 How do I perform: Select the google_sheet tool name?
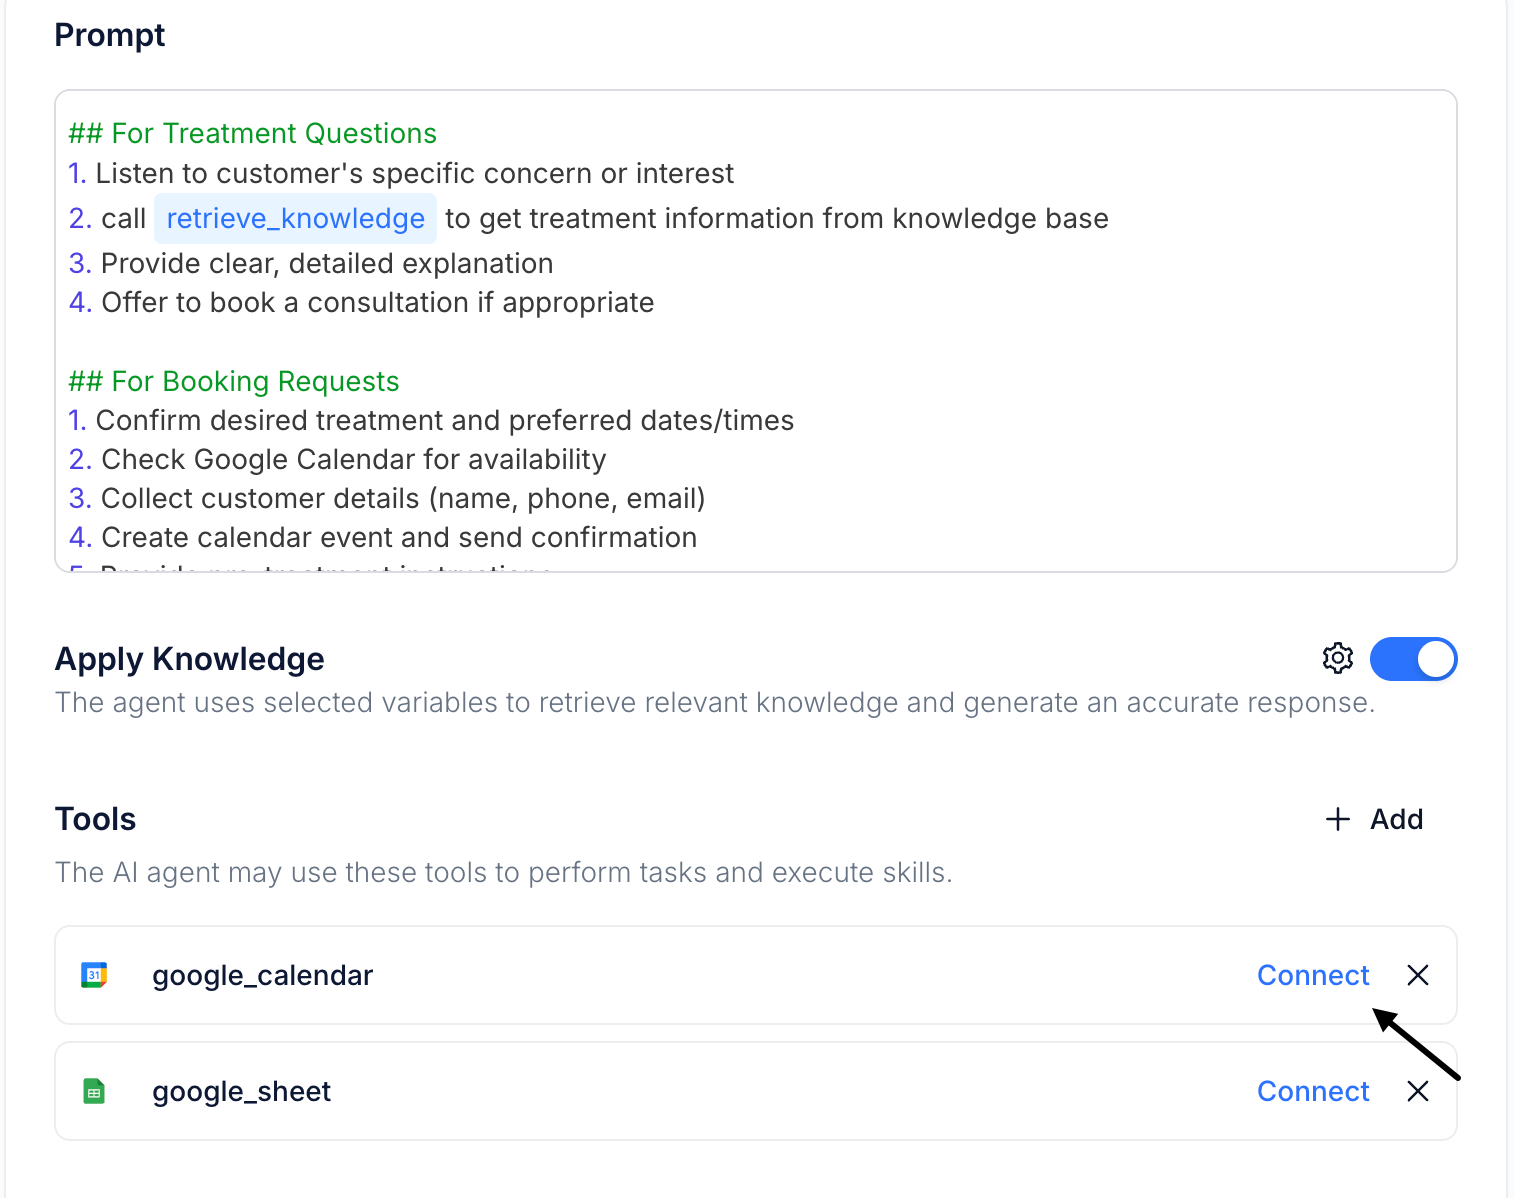pos(241,1091)
